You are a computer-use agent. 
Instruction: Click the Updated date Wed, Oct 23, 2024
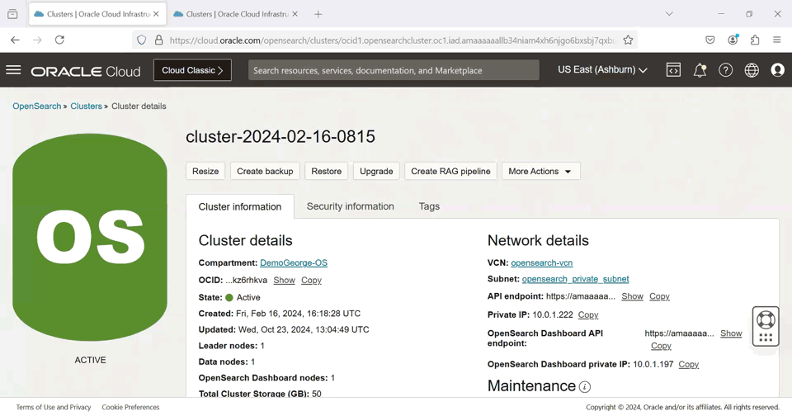coord(303,330)
